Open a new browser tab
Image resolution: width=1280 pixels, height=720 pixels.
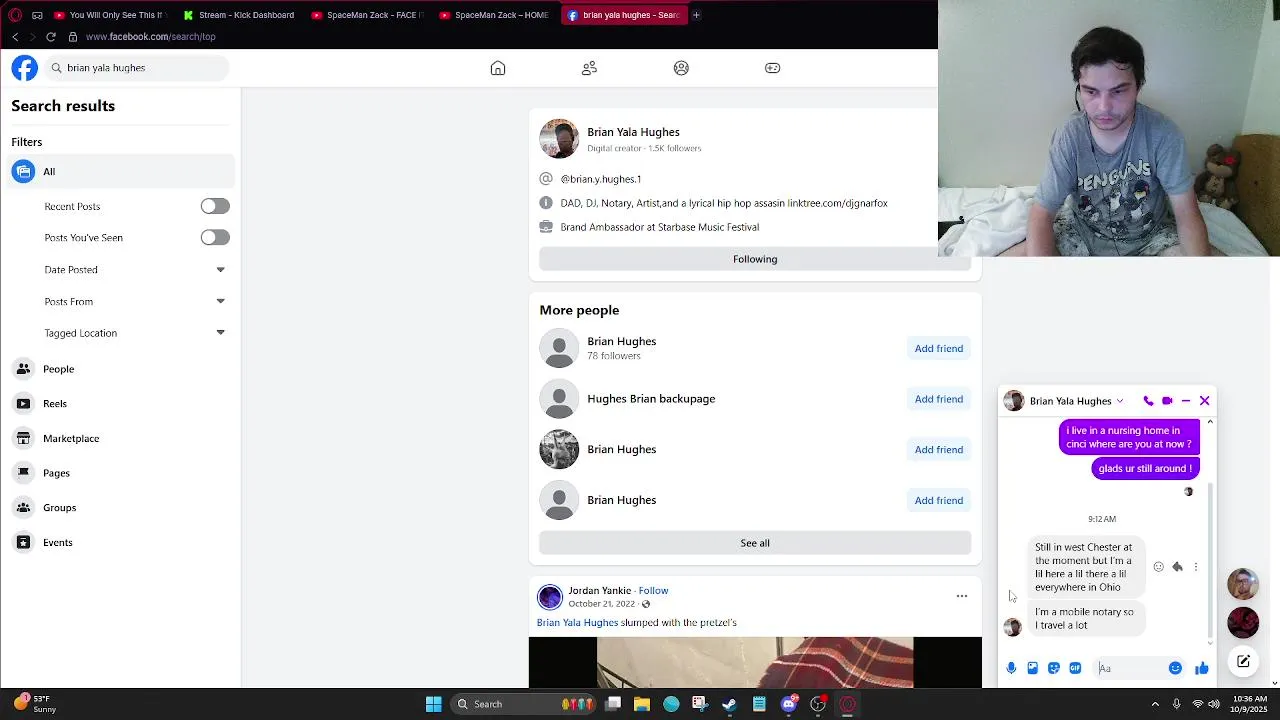[696, 15]
